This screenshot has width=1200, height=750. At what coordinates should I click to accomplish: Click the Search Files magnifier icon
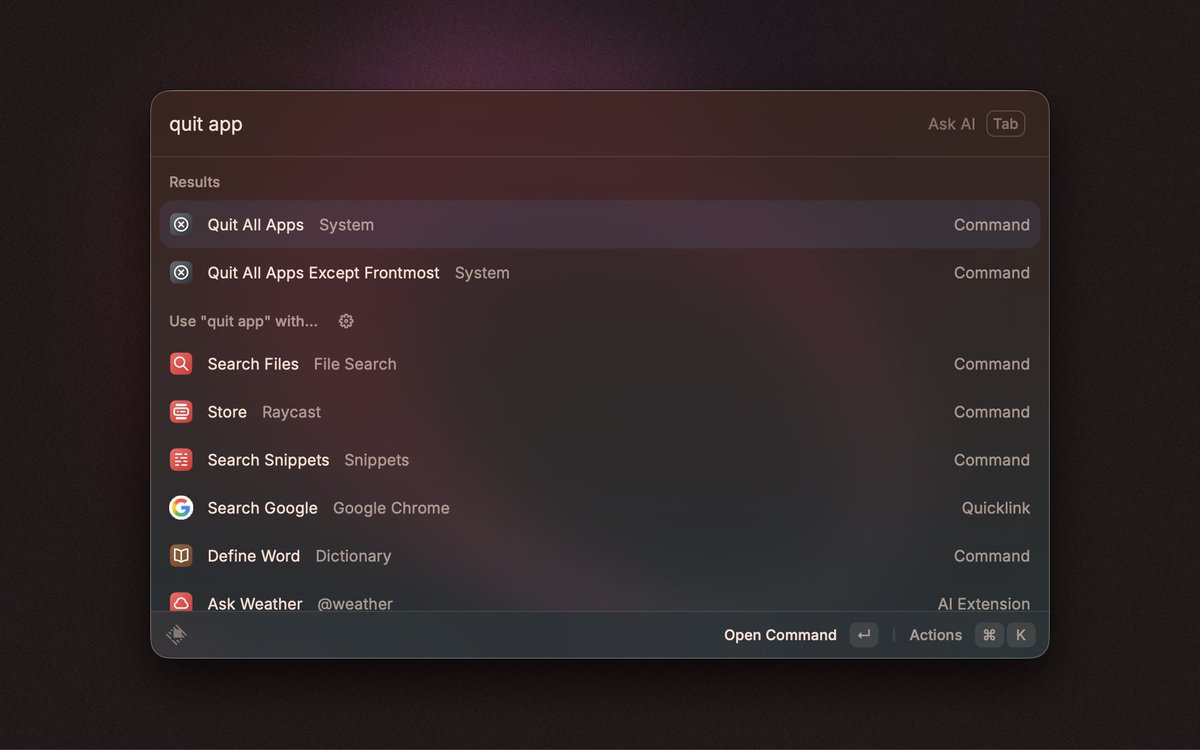click(181, 364)
